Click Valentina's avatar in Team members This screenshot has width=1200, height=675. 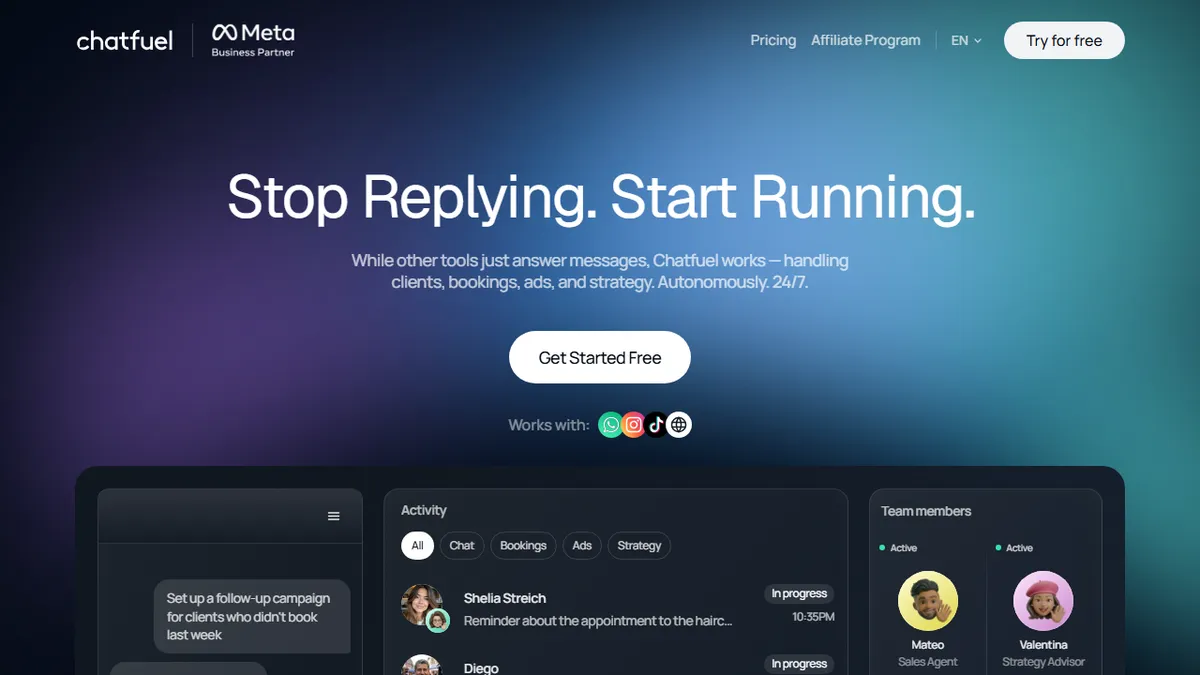point(1043,601)
